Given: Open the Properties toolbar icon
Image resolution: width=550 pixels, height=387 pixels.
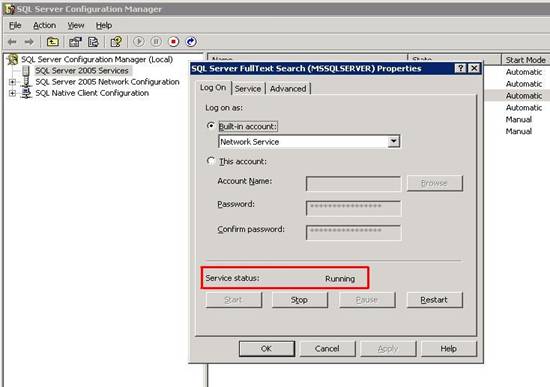Looking at the screenshot, I should point(75,42).
